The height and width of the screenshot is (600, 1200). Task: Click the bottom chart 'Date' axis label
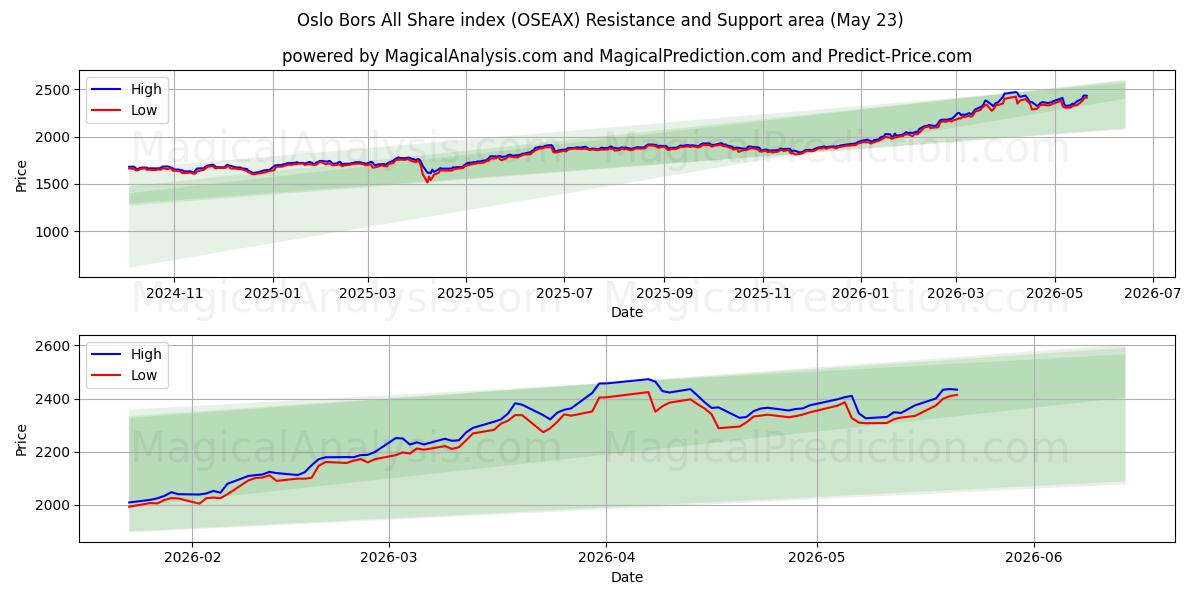pos(627,578)
